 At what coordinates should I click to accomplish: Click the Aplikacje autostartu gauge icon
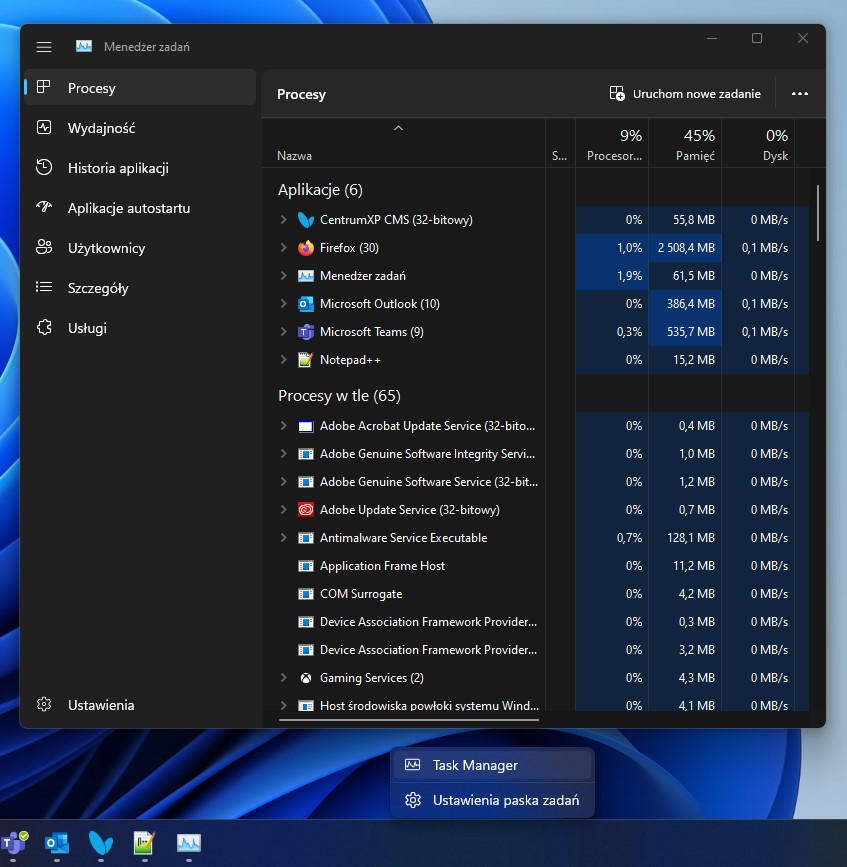tap(44, 207)
